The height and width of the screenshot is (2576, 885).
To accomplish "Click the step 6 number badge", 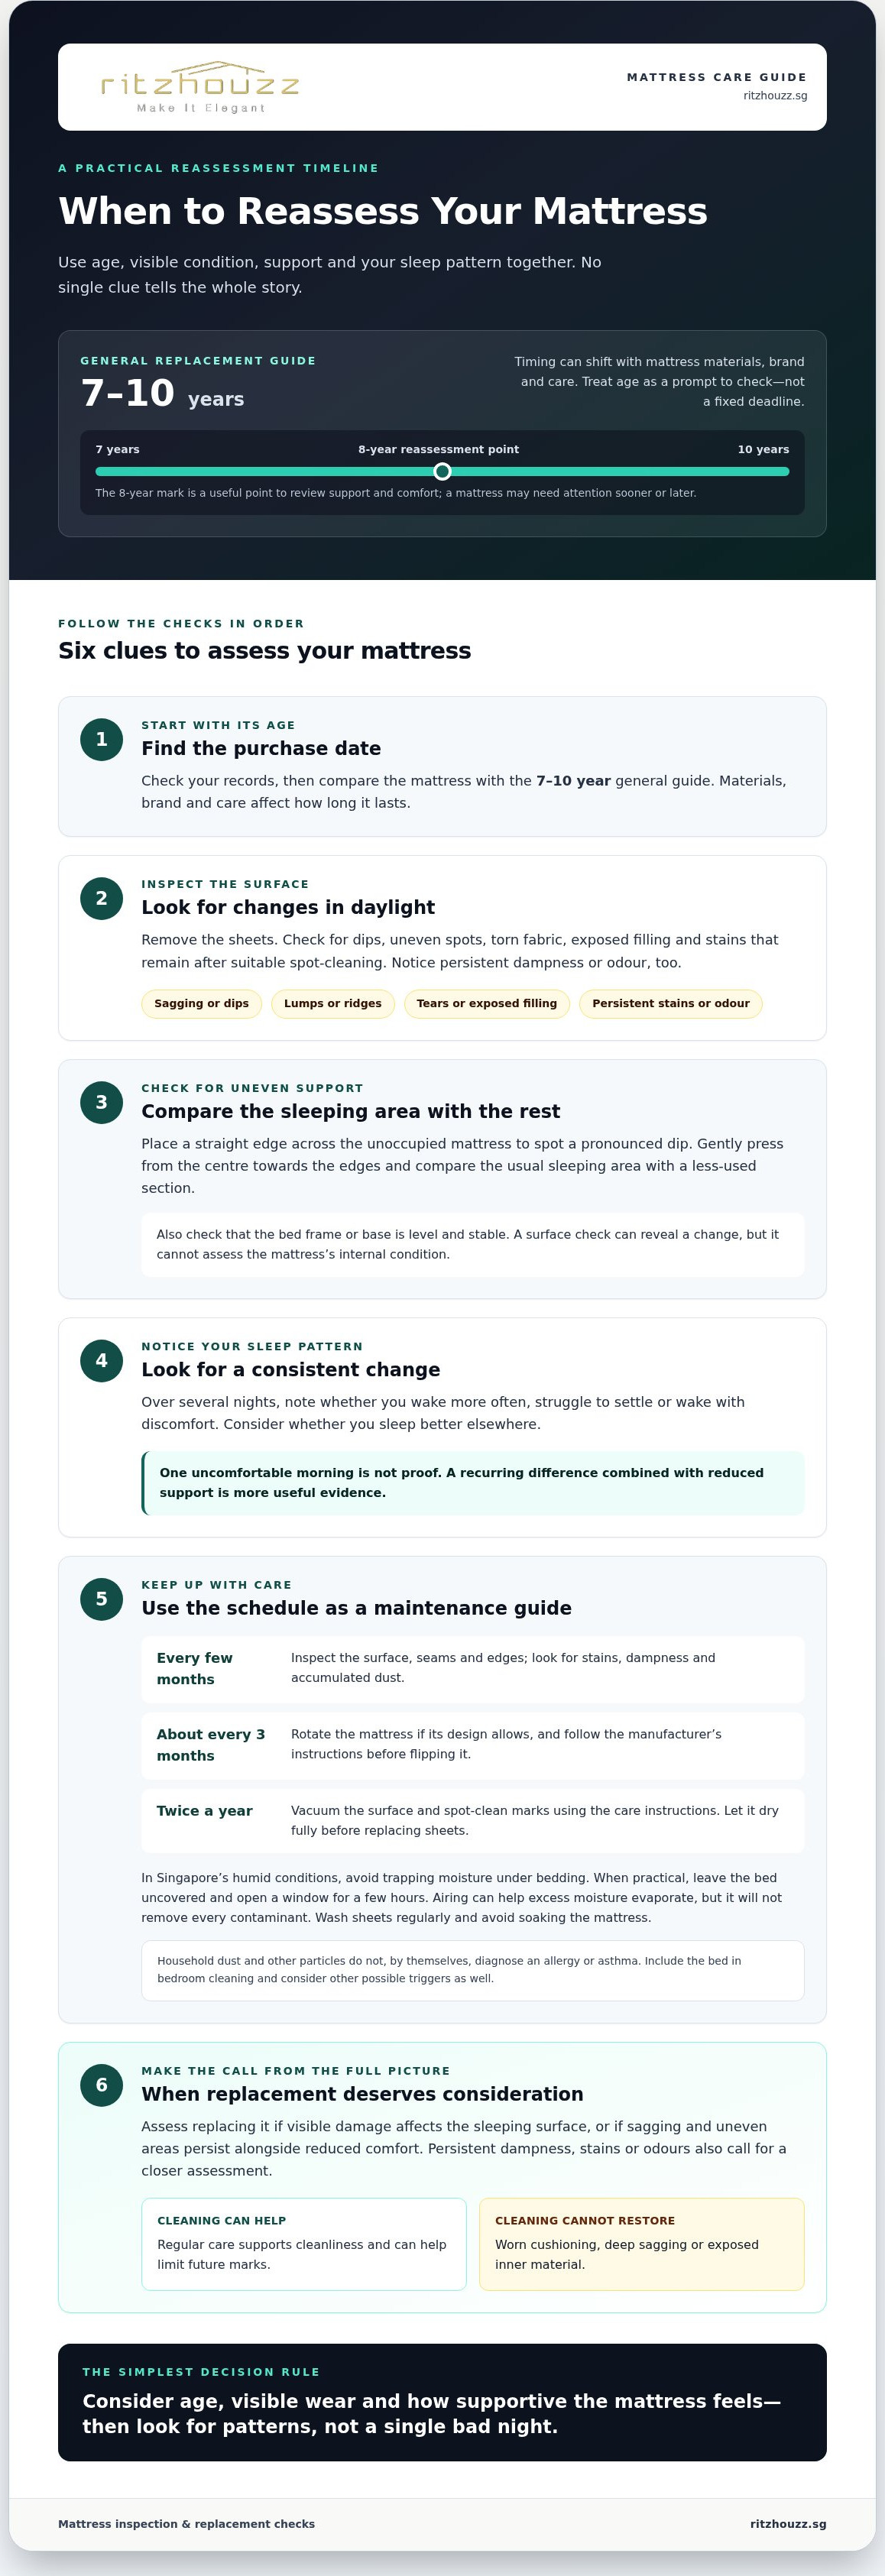I will (x=101, y=2085).
